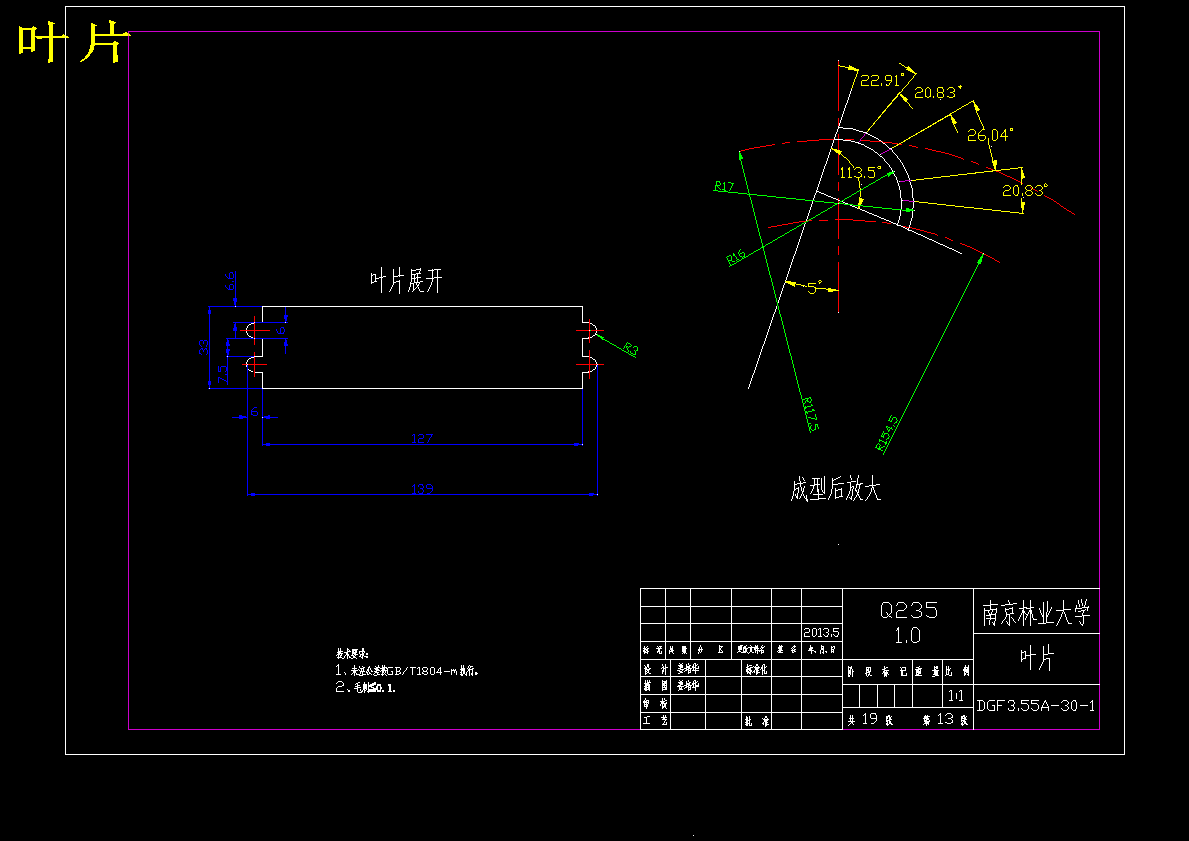Select technical note 1 mentioning GB/T1804-m
The image size is (1189, 841).
pyautogui.click(x=406, y=670)
